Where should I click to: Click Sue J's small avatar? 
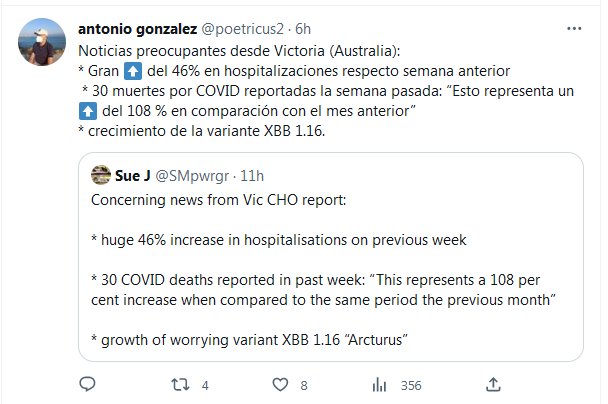point(100,176)
